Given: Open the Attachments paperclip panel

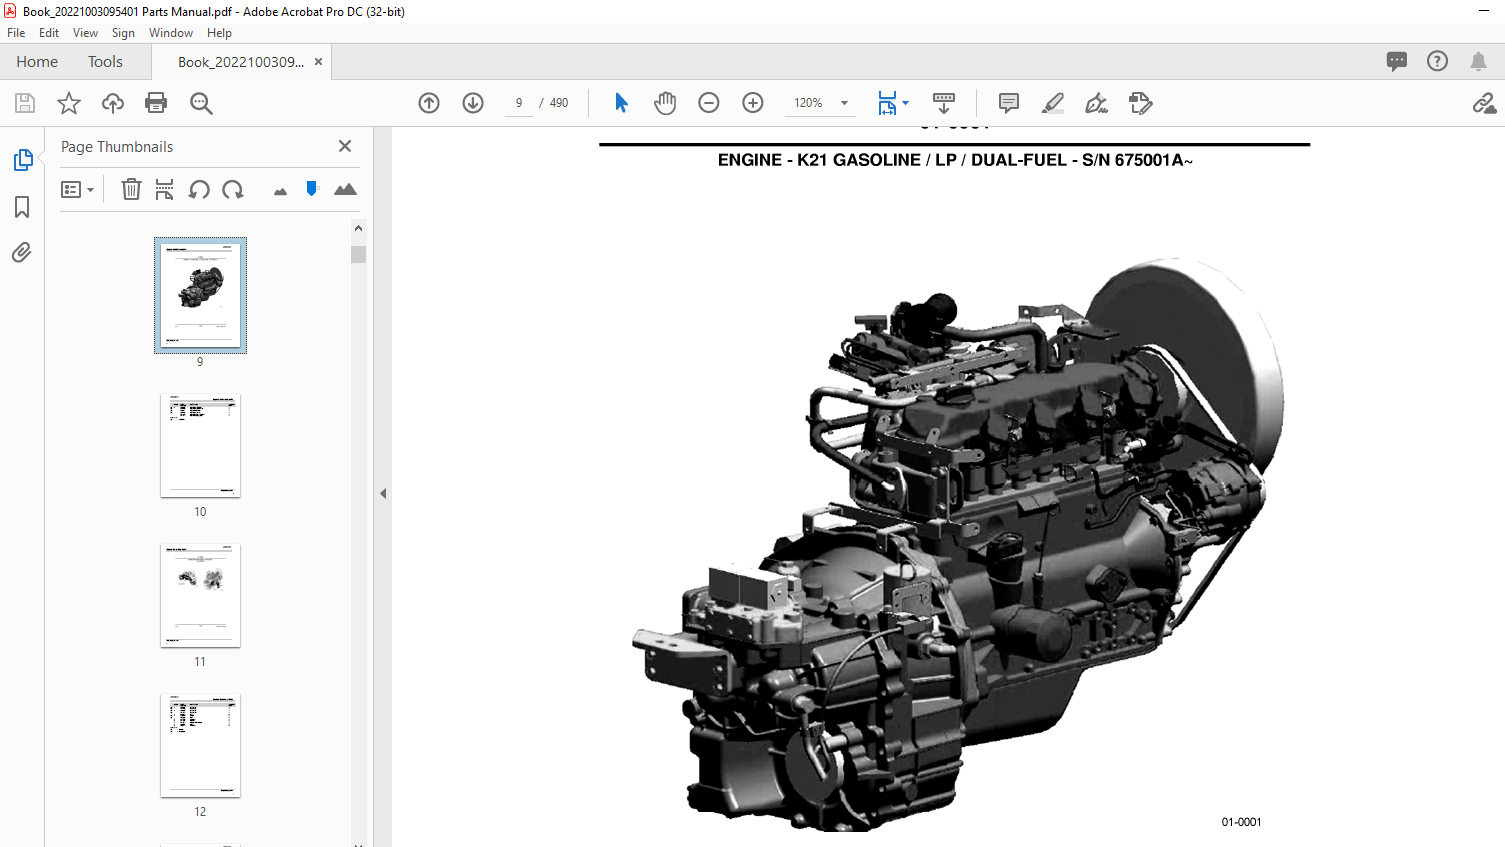Looking at the screenshot, I should (x=22, y=252).
